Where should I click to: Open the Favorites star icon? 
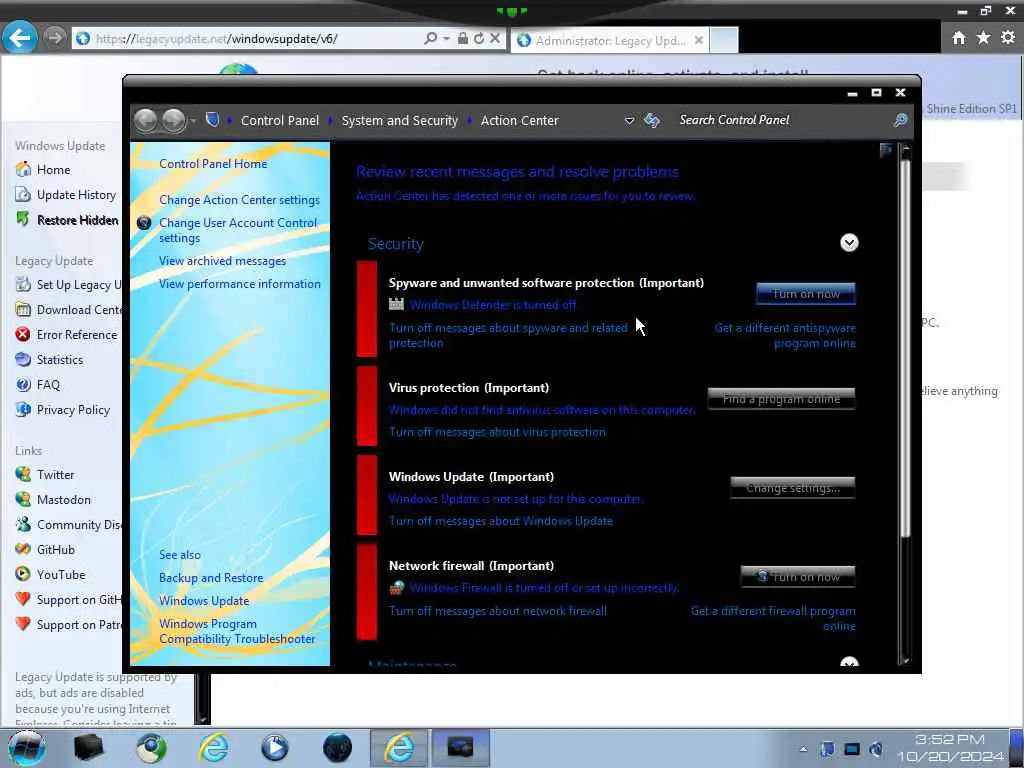click(983, 38)
